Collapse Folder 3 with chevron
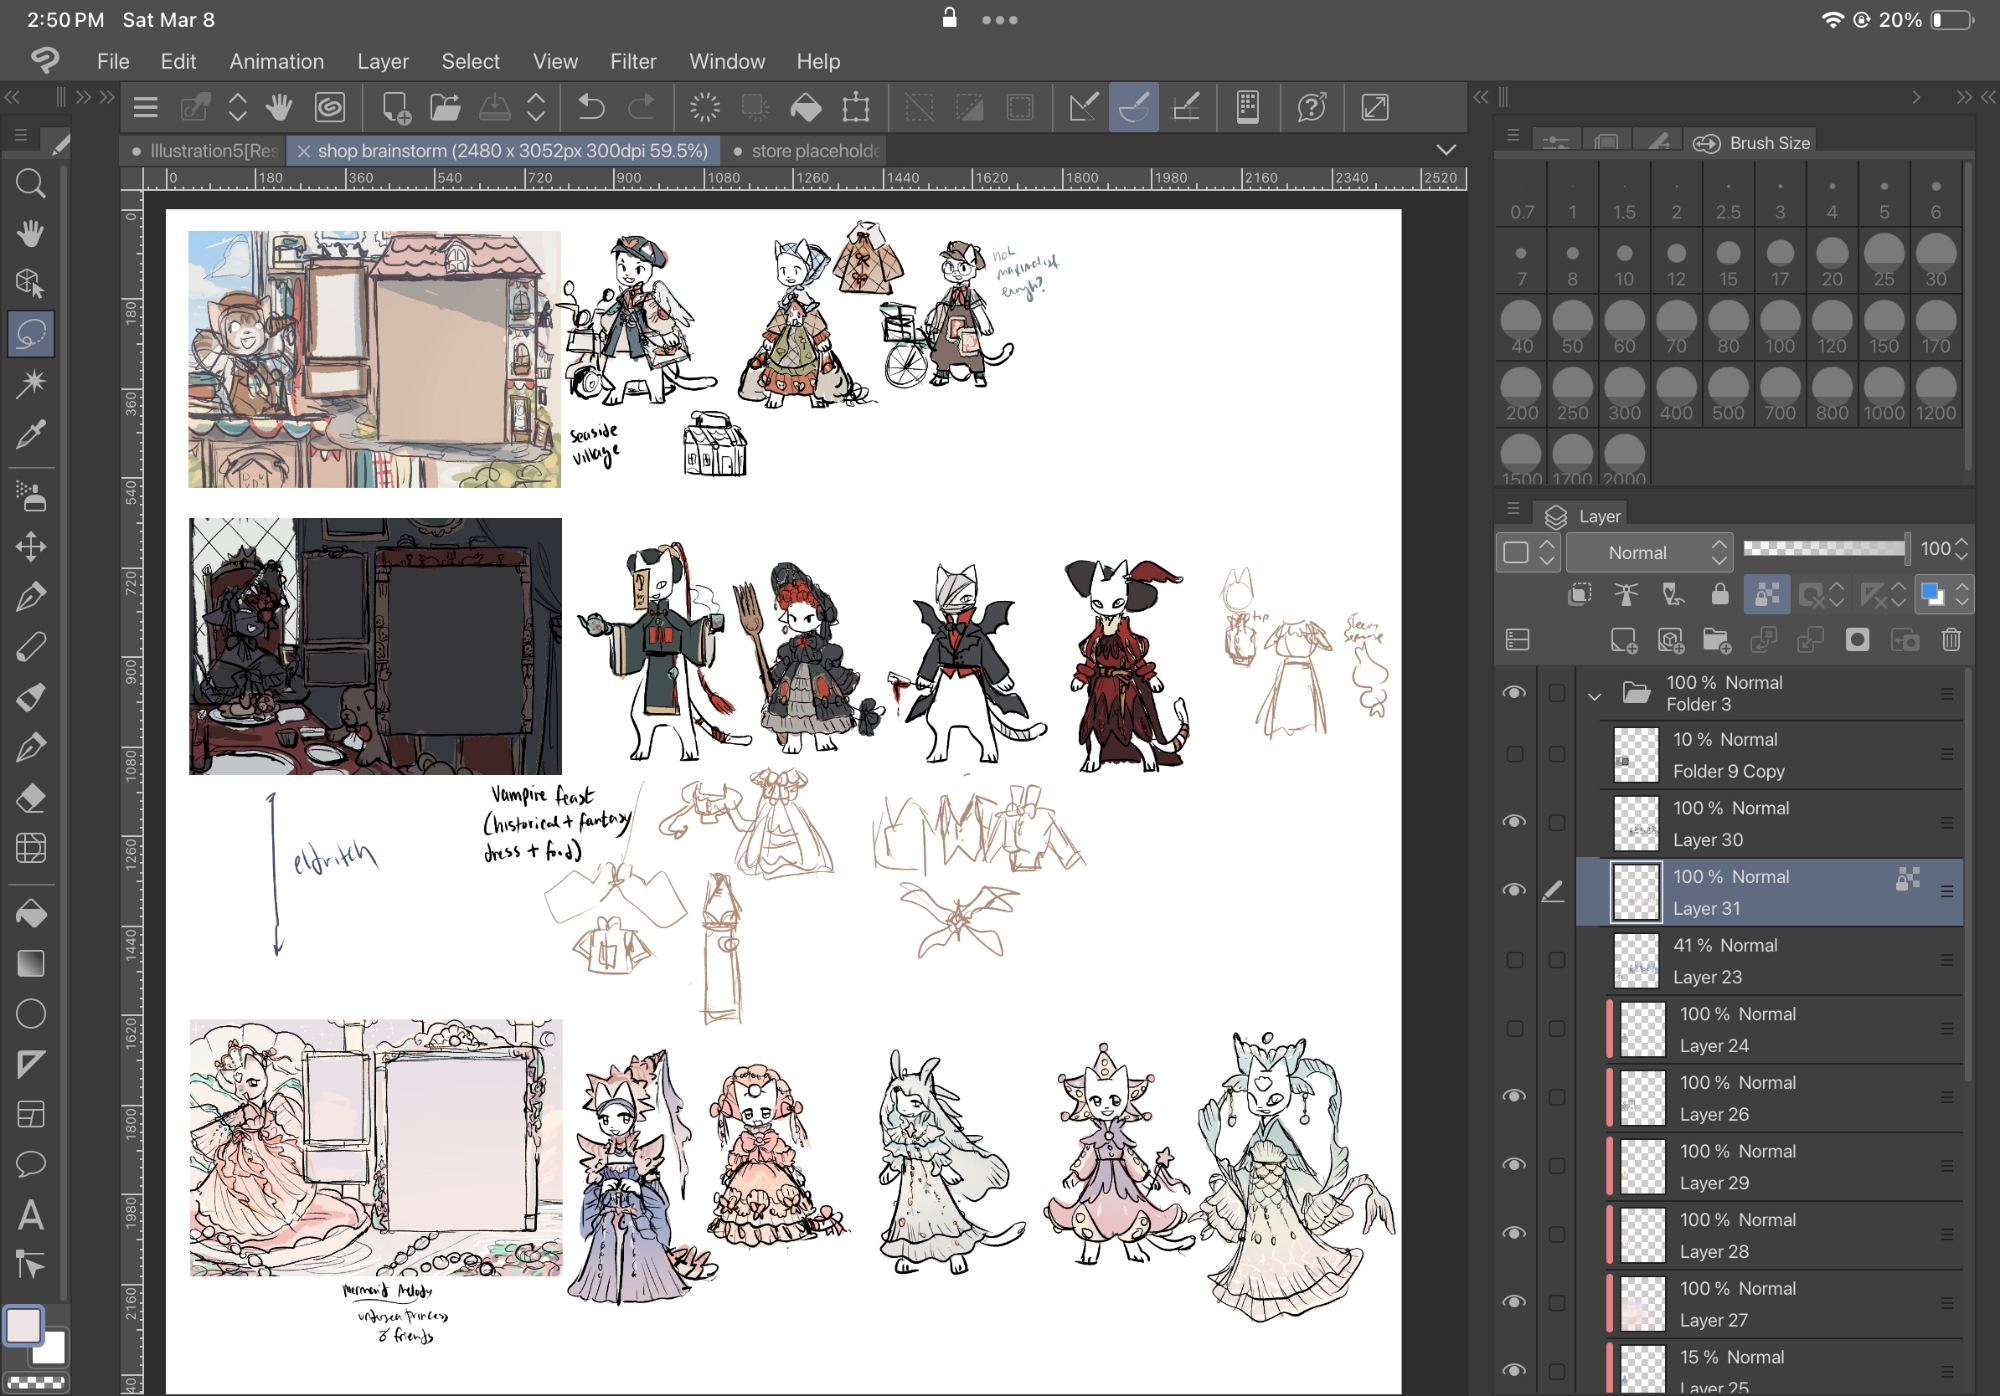The height and width of the screenshot is (1396, 2000). (1595, 695)
